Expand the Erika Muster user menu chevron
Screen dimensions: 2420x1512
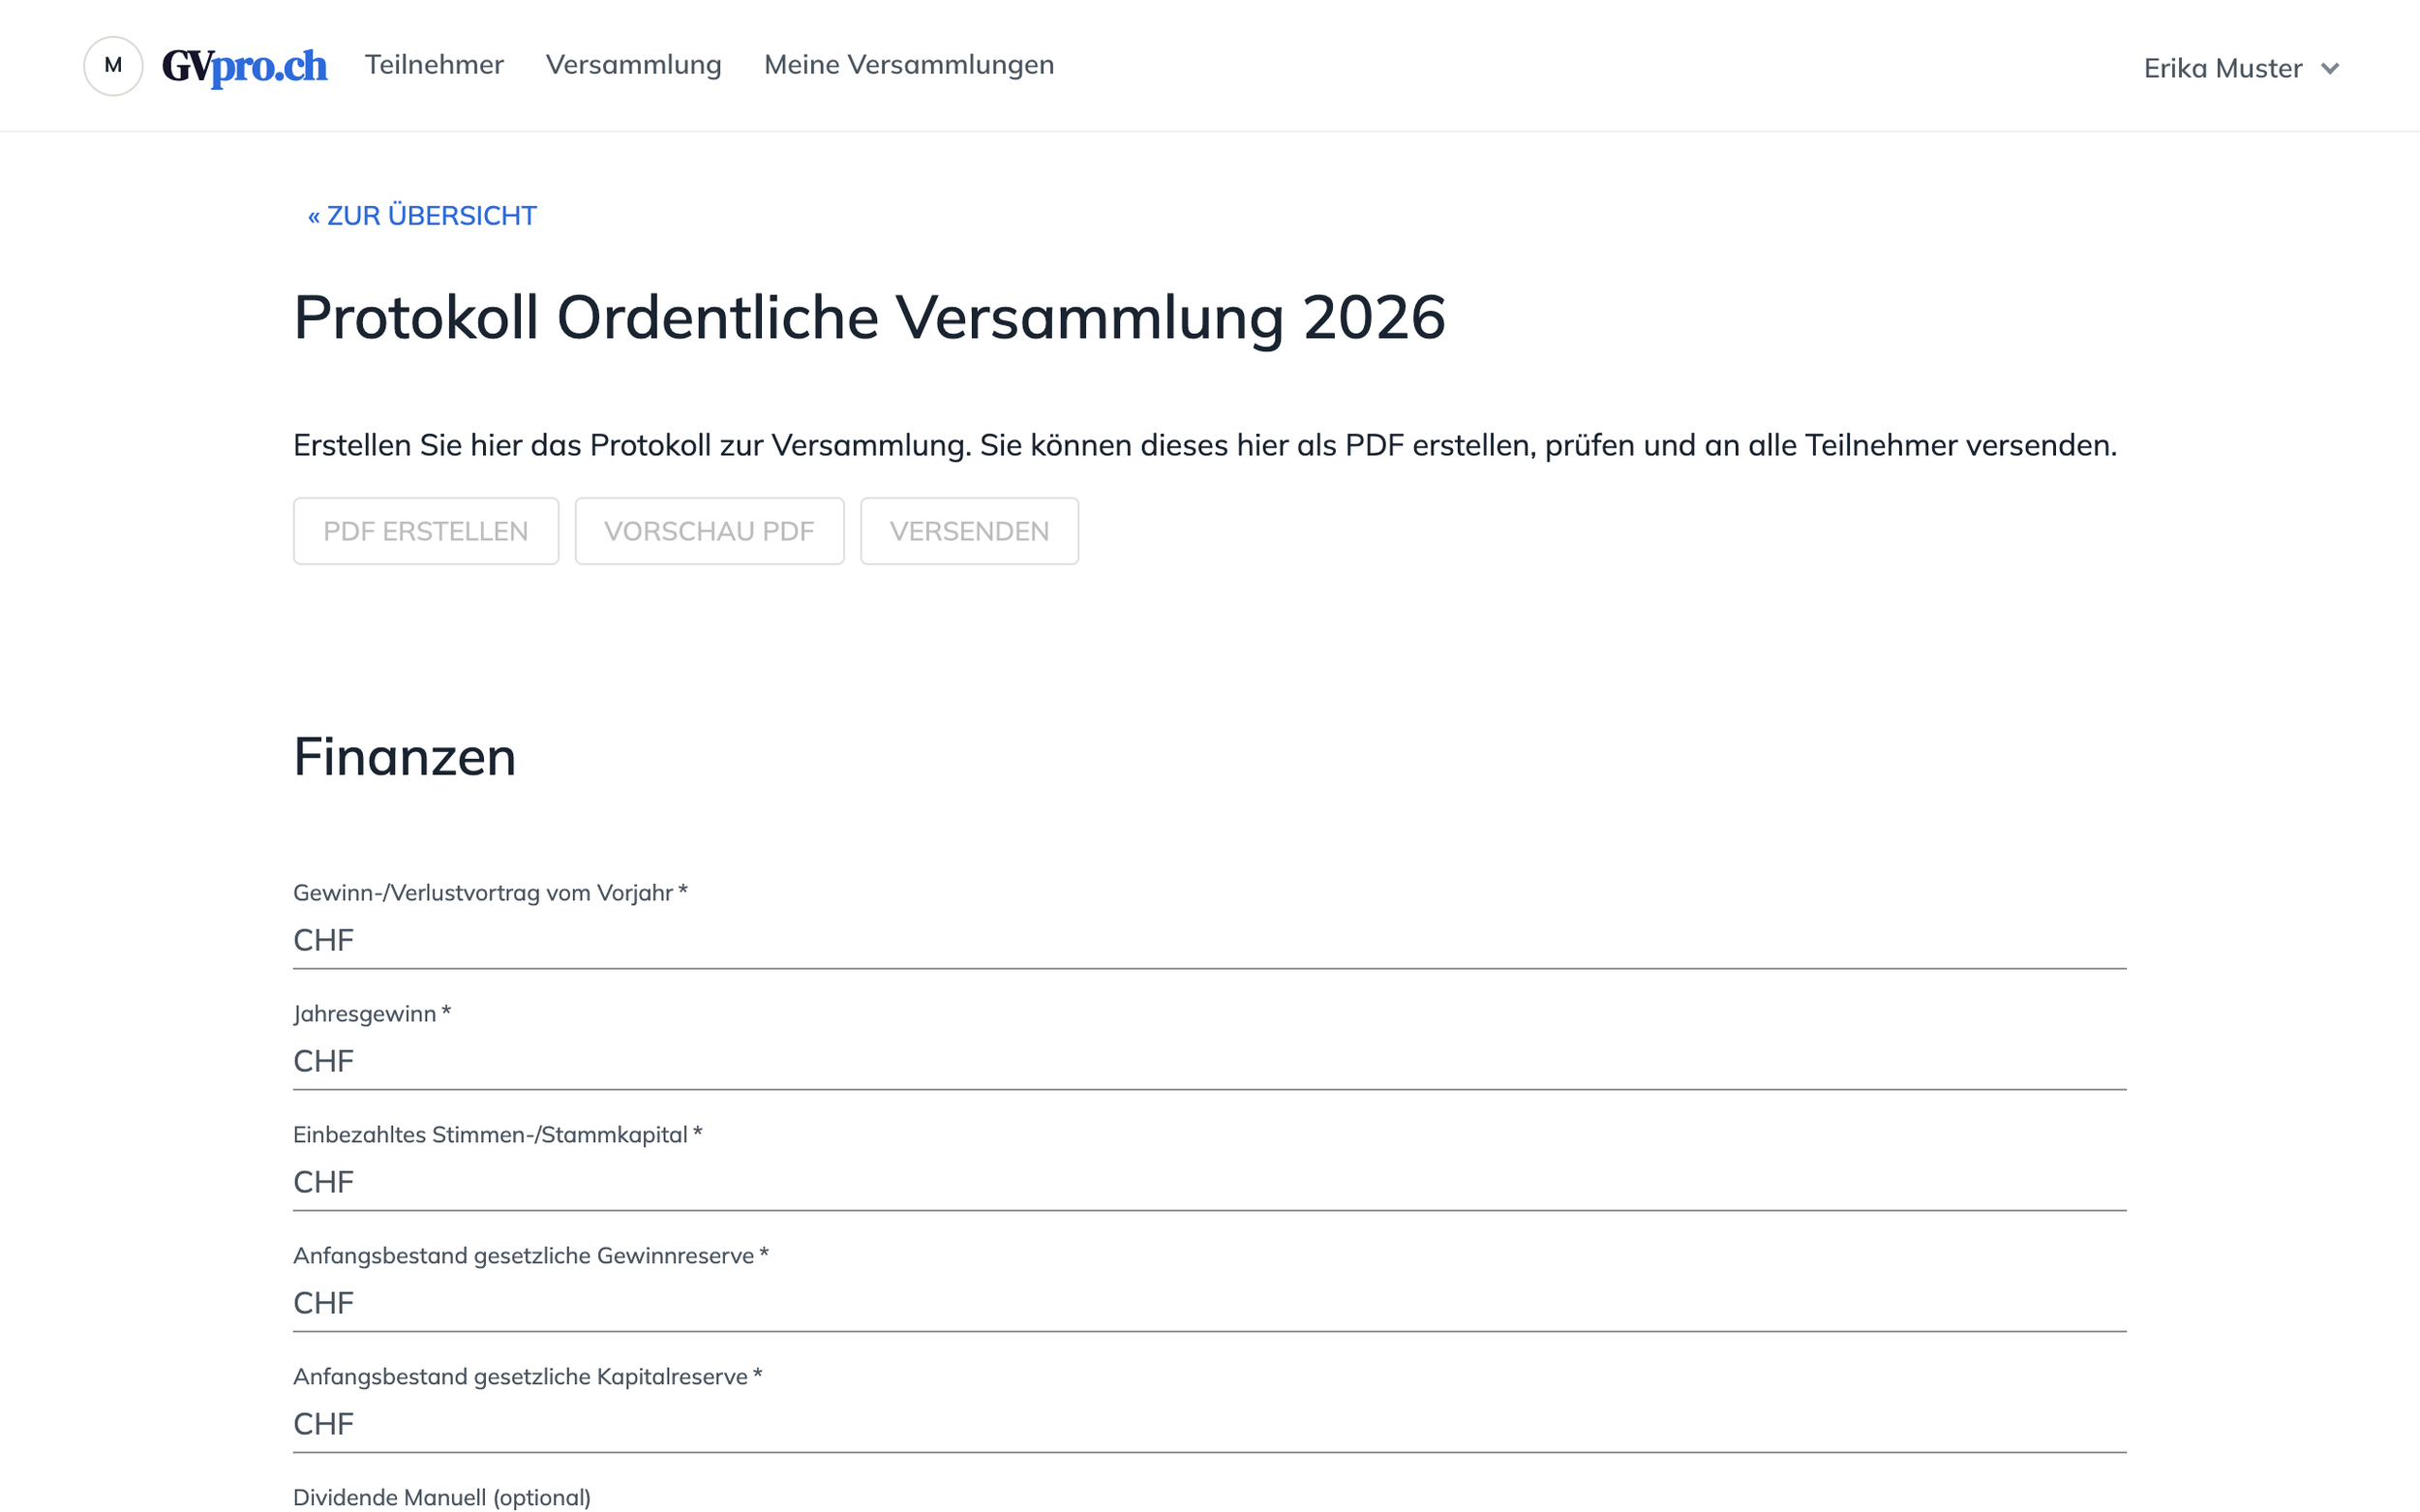(x=2330, y=68)
